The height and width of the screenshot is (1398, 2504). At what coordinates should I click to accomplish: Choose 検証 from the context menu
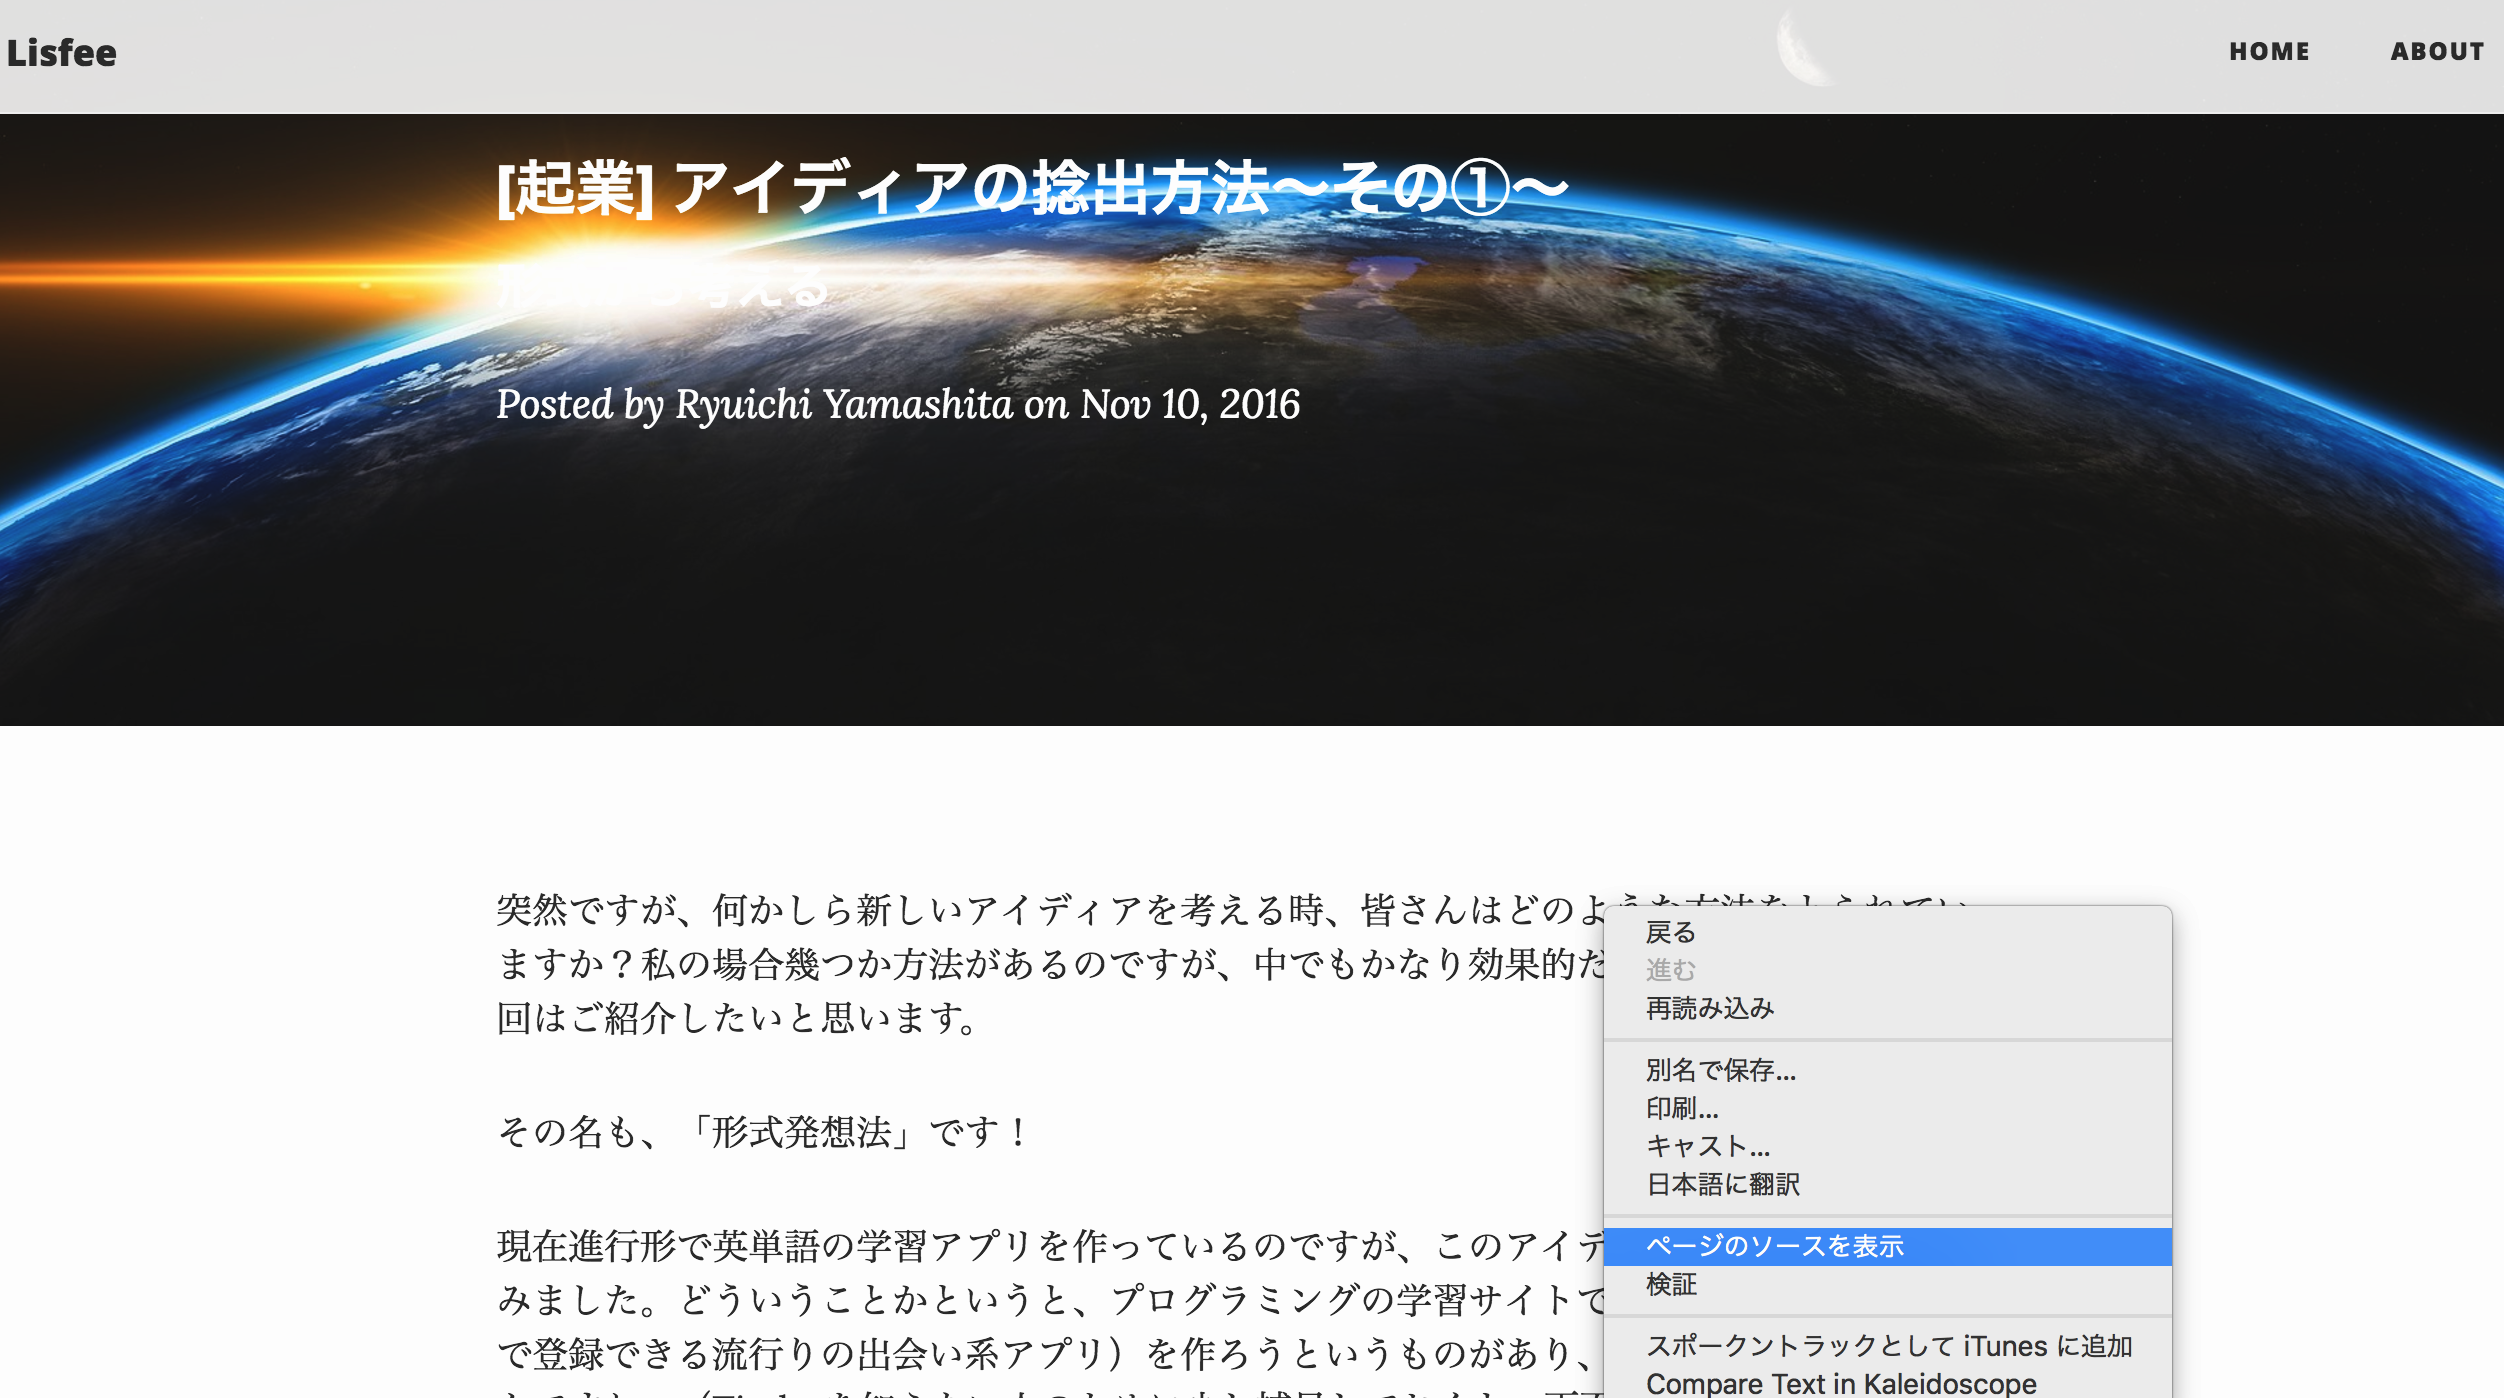(x=1887, y=1284)
